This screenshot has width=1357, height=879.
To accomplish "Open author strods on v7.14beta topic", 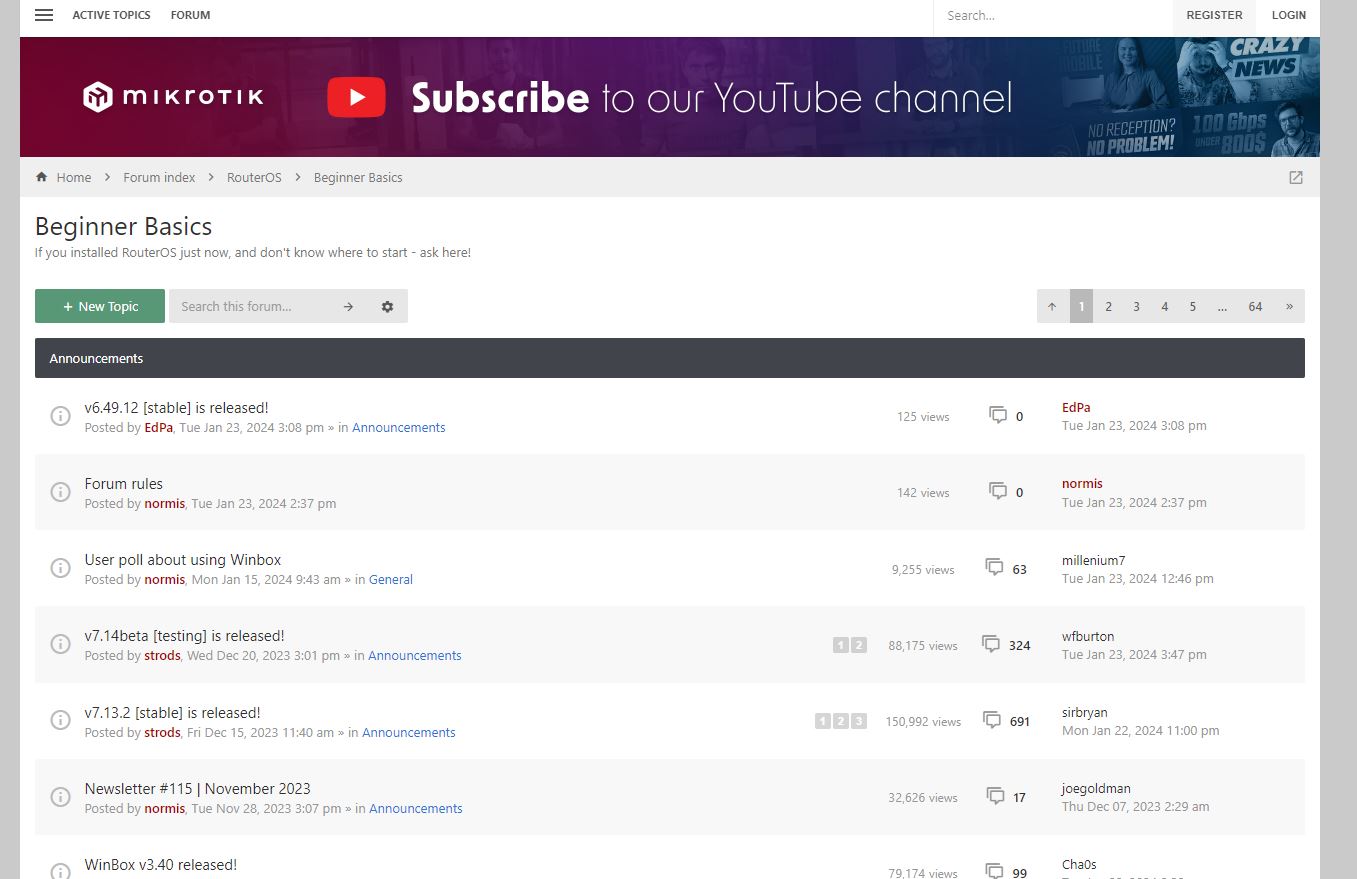I will [x=162, y=655].
